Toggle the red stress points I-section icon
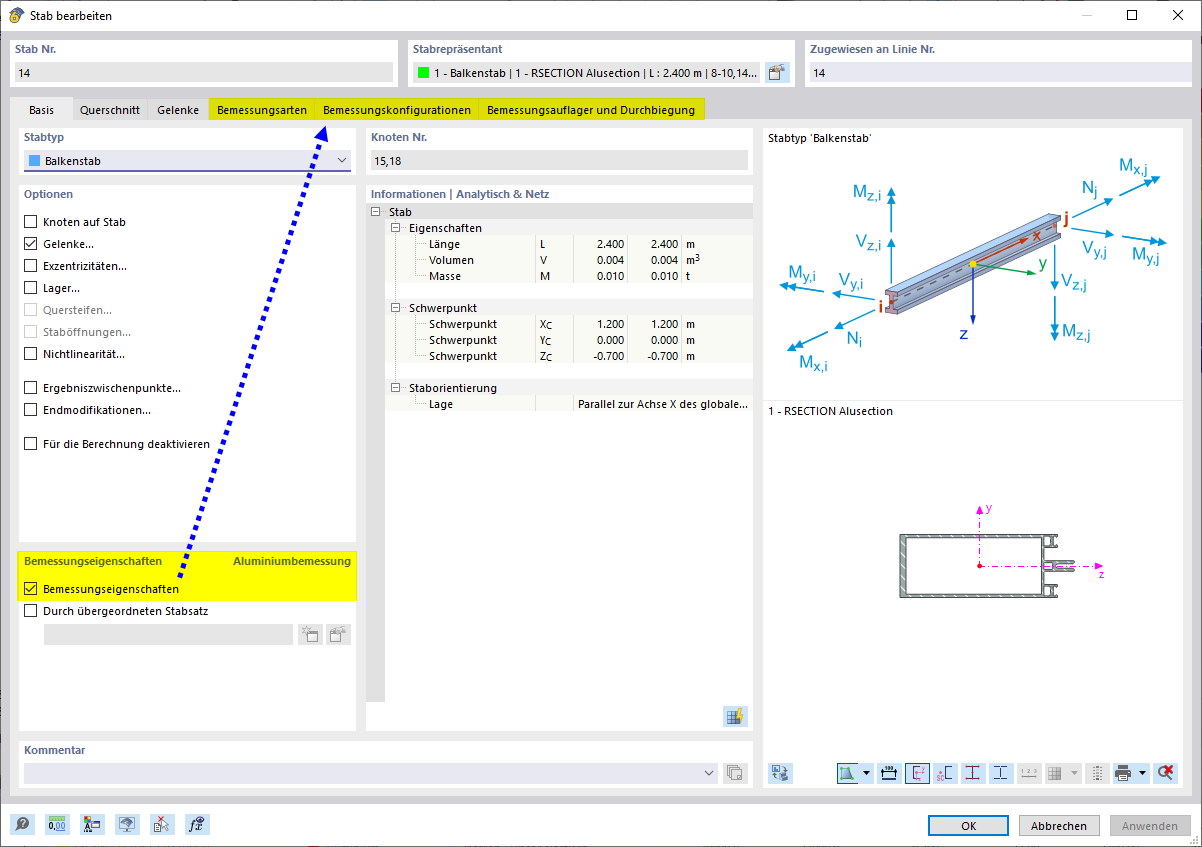This screenshot has width=1202, height=847. coord(973,773)
